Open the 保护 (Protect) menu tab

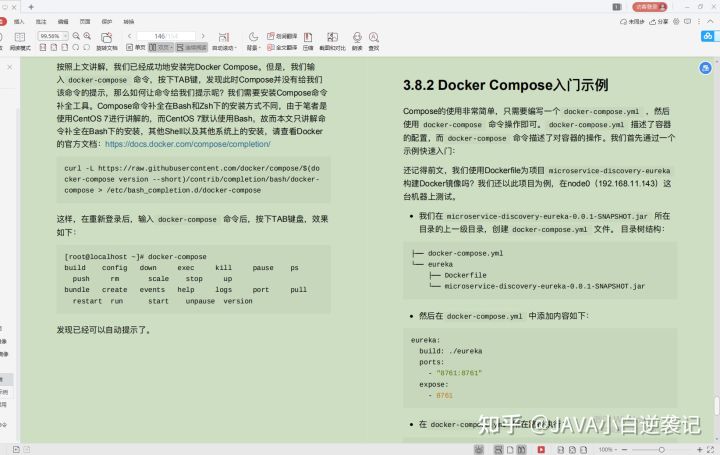coord(107,22)
